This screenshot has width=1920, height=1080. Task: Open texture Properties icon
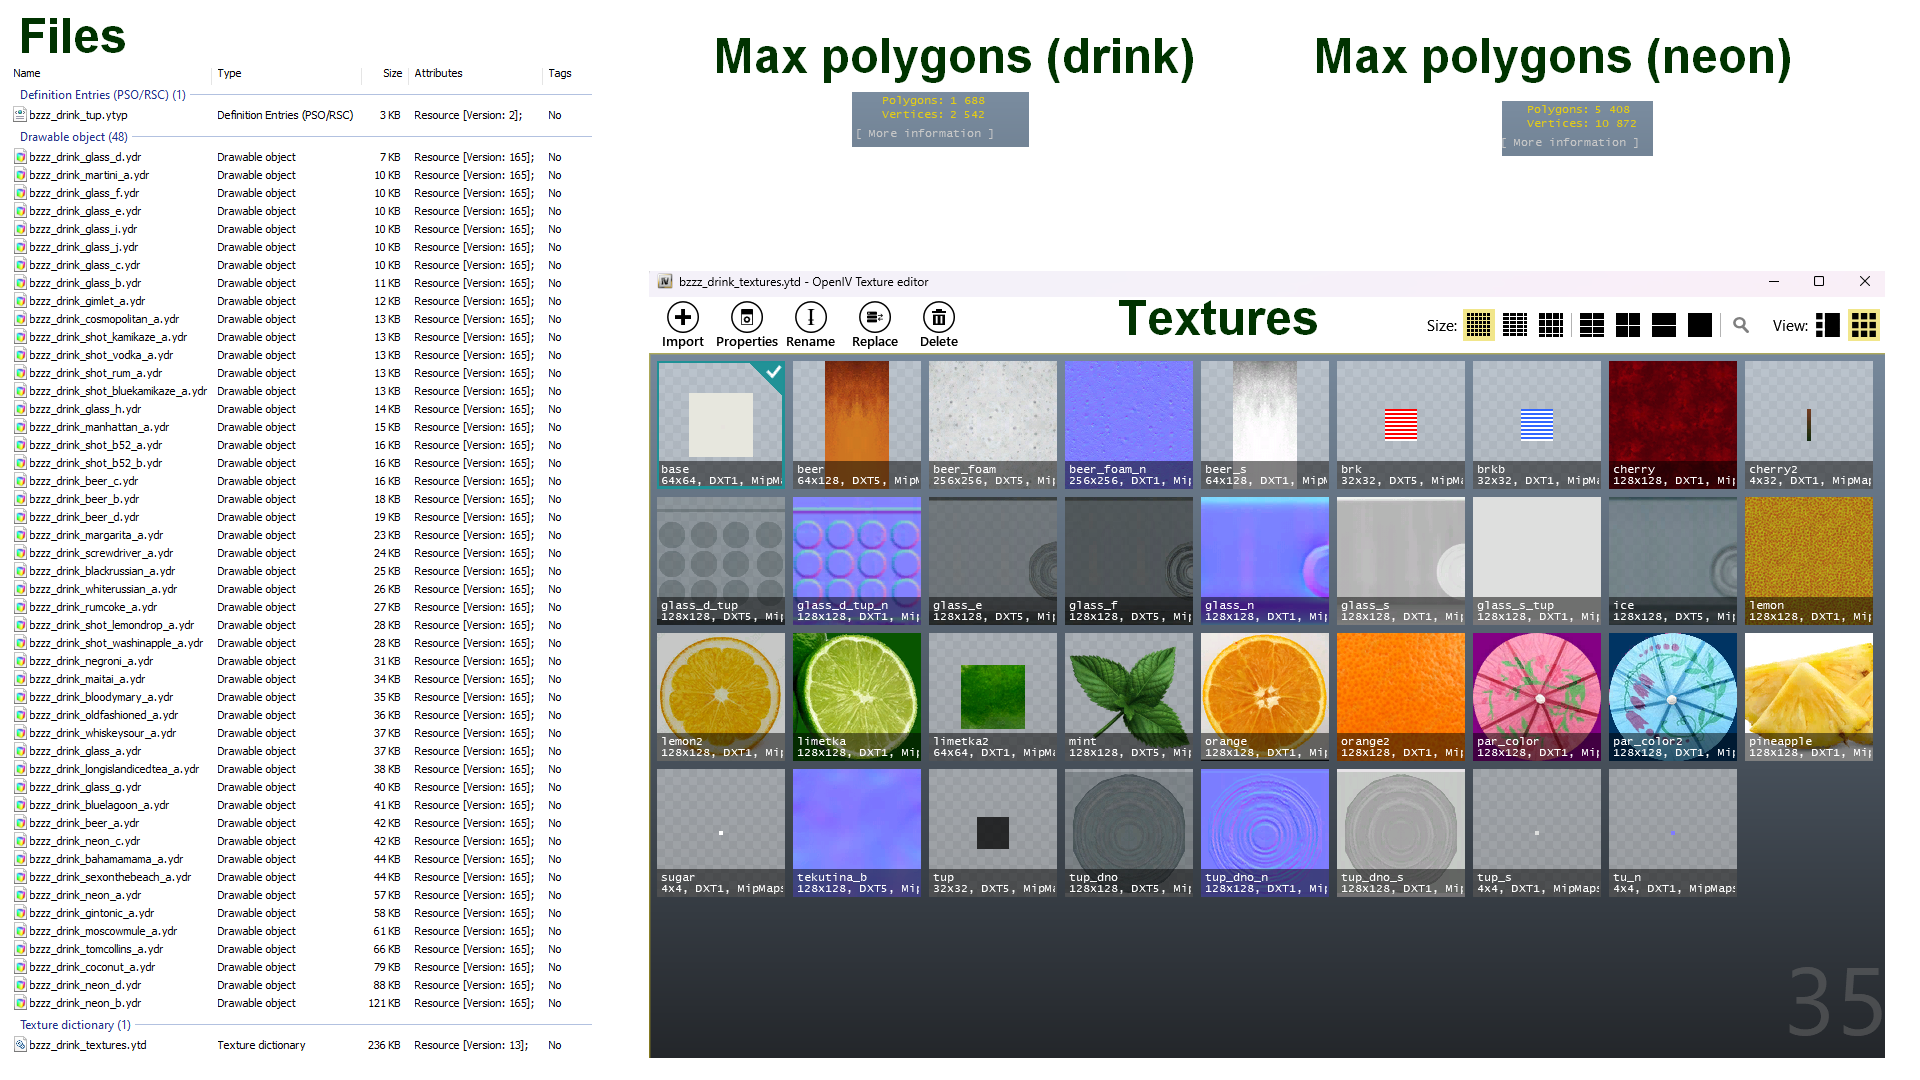[747, 318]
